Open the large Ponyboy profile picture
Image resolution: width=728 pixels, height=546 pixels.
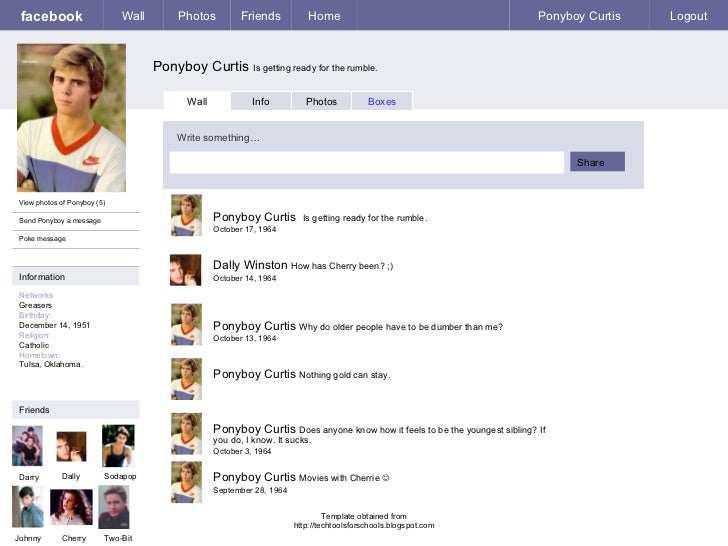click(x=72, y=118)
